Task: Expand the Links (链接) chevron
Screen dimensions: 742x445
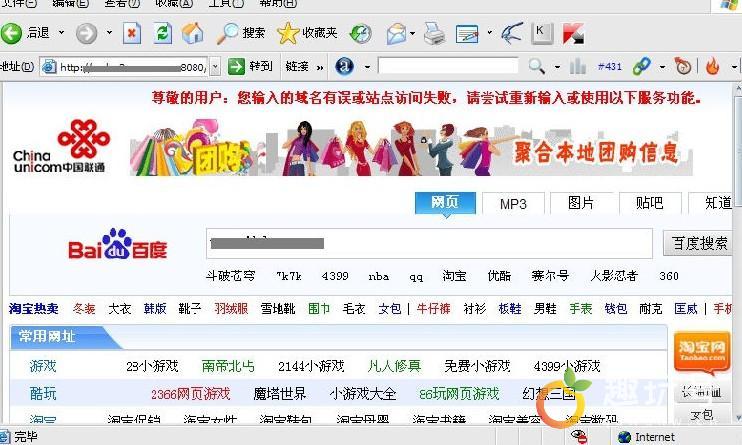Action: click(320, 68)
